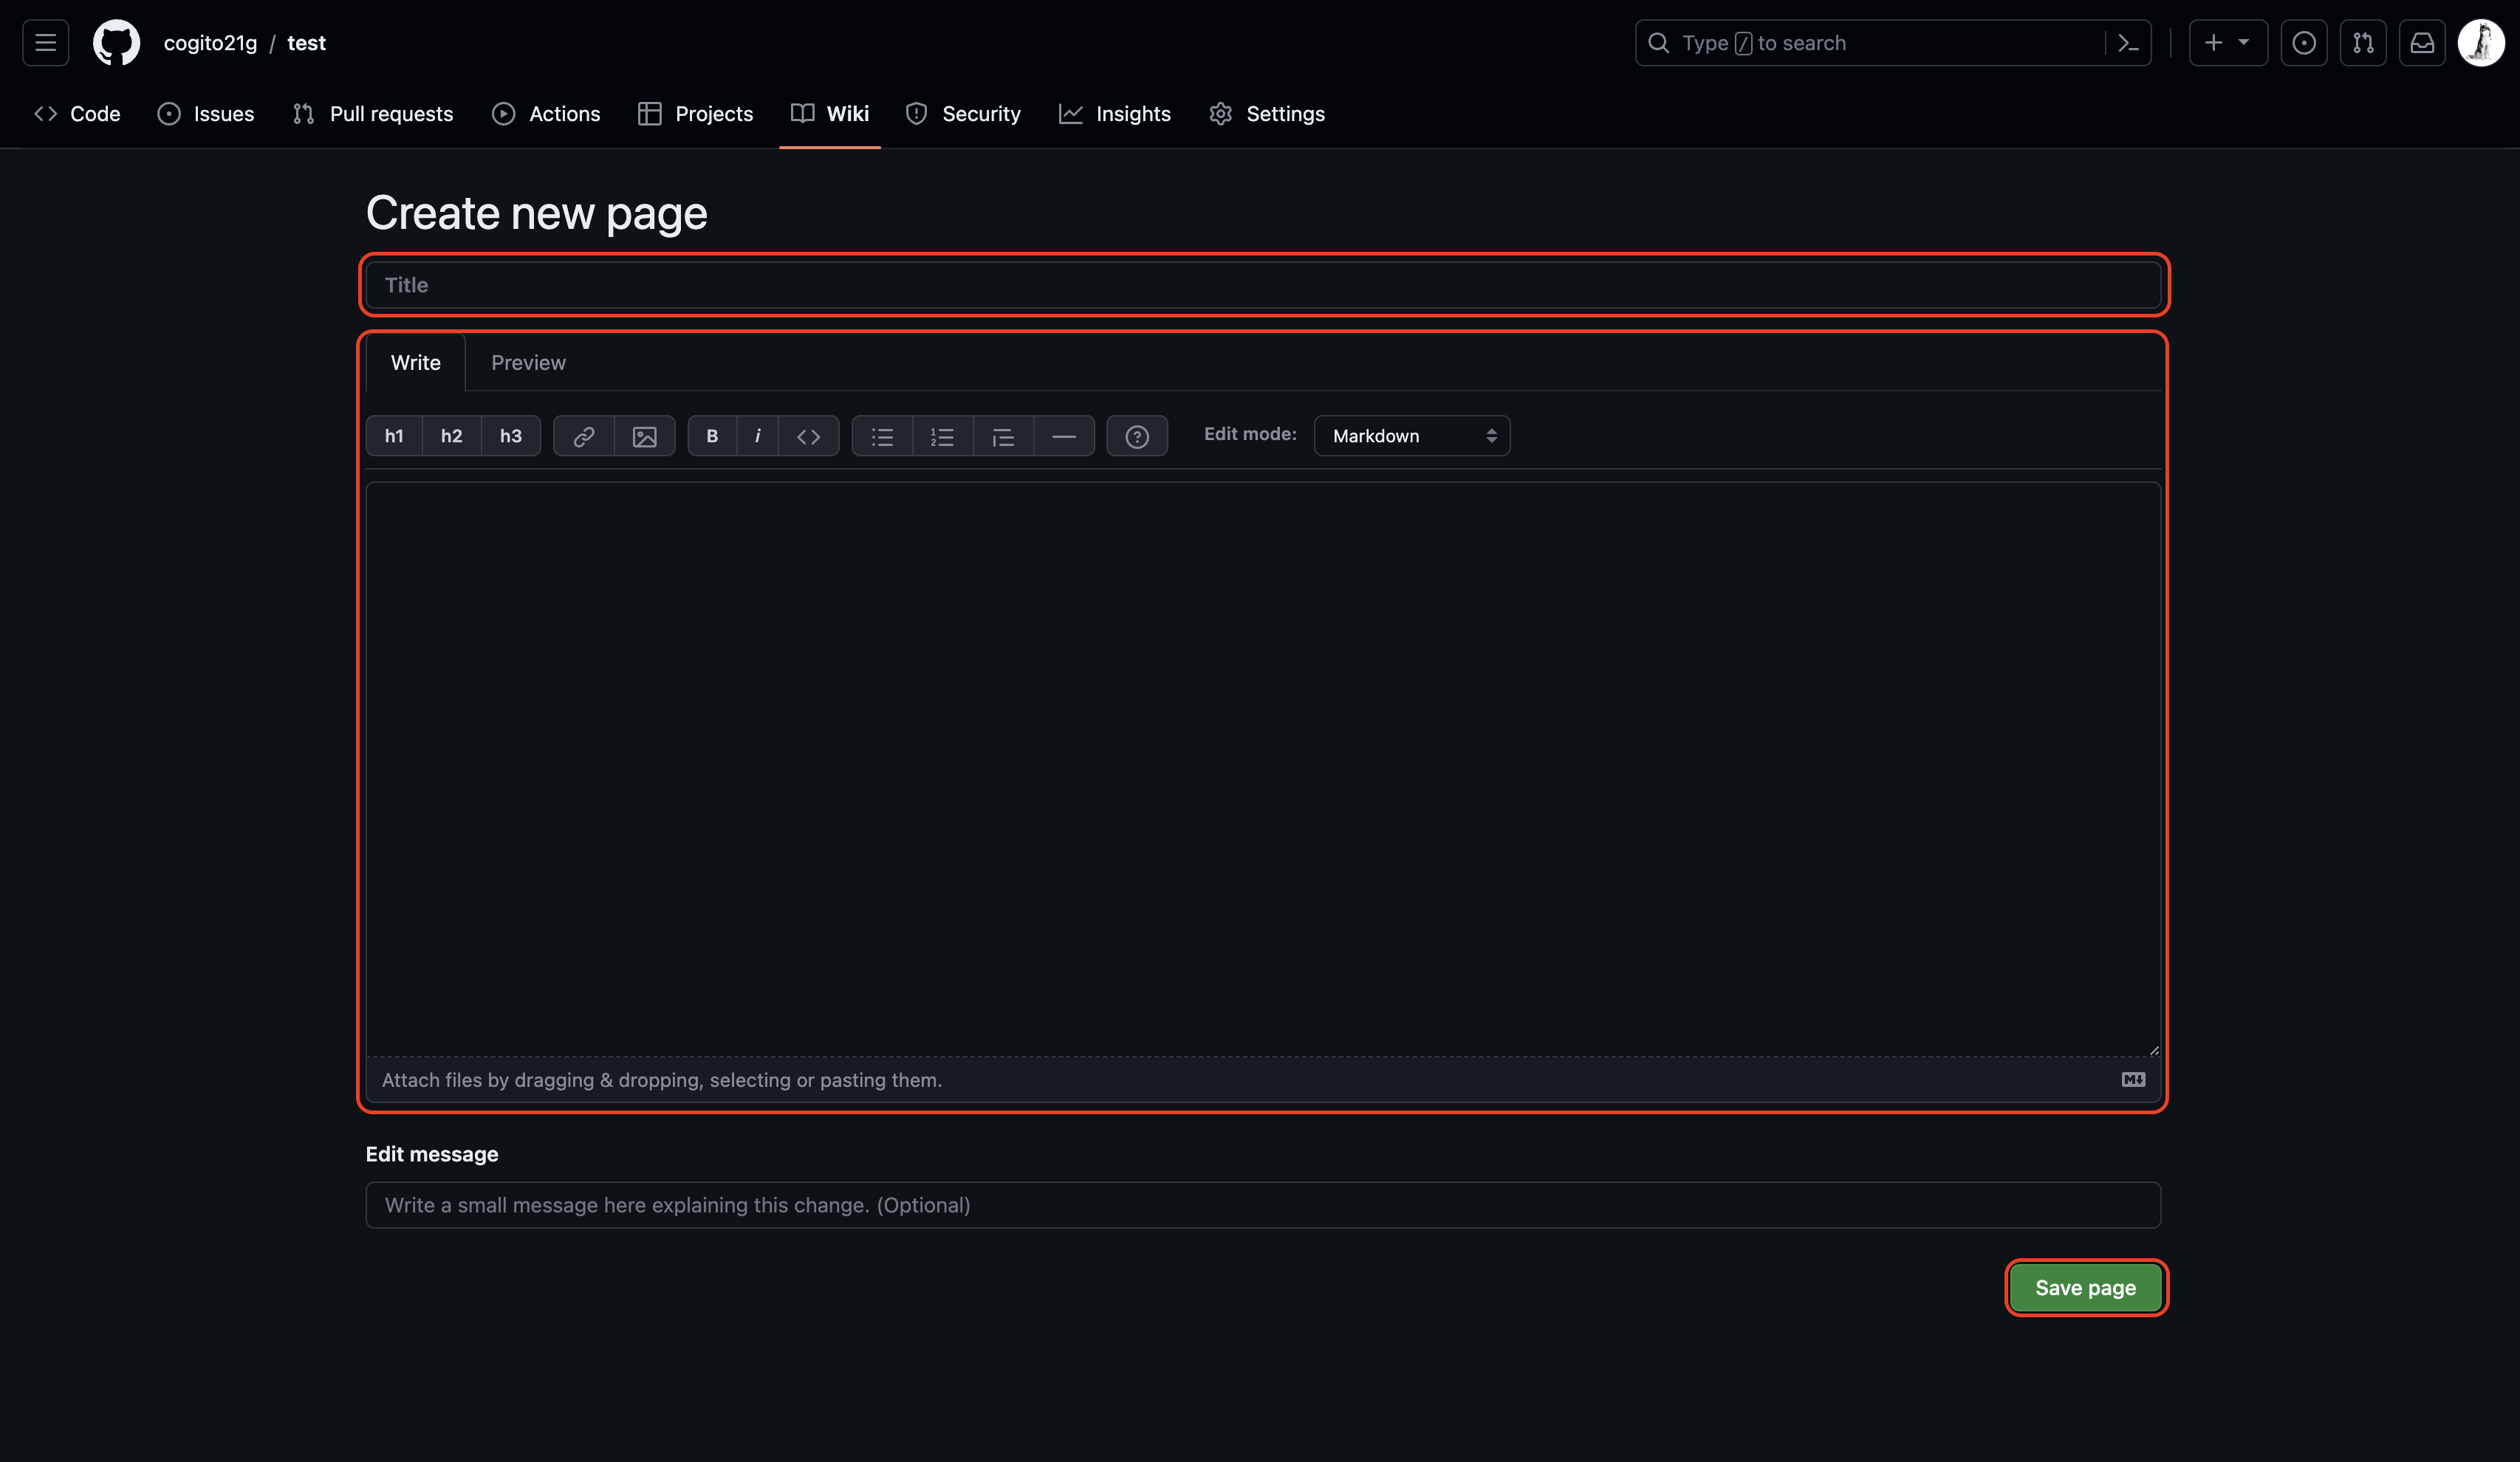2520x1462 pixels.
Task: Go to the Pull requests tab
Action: pos(372,114)
